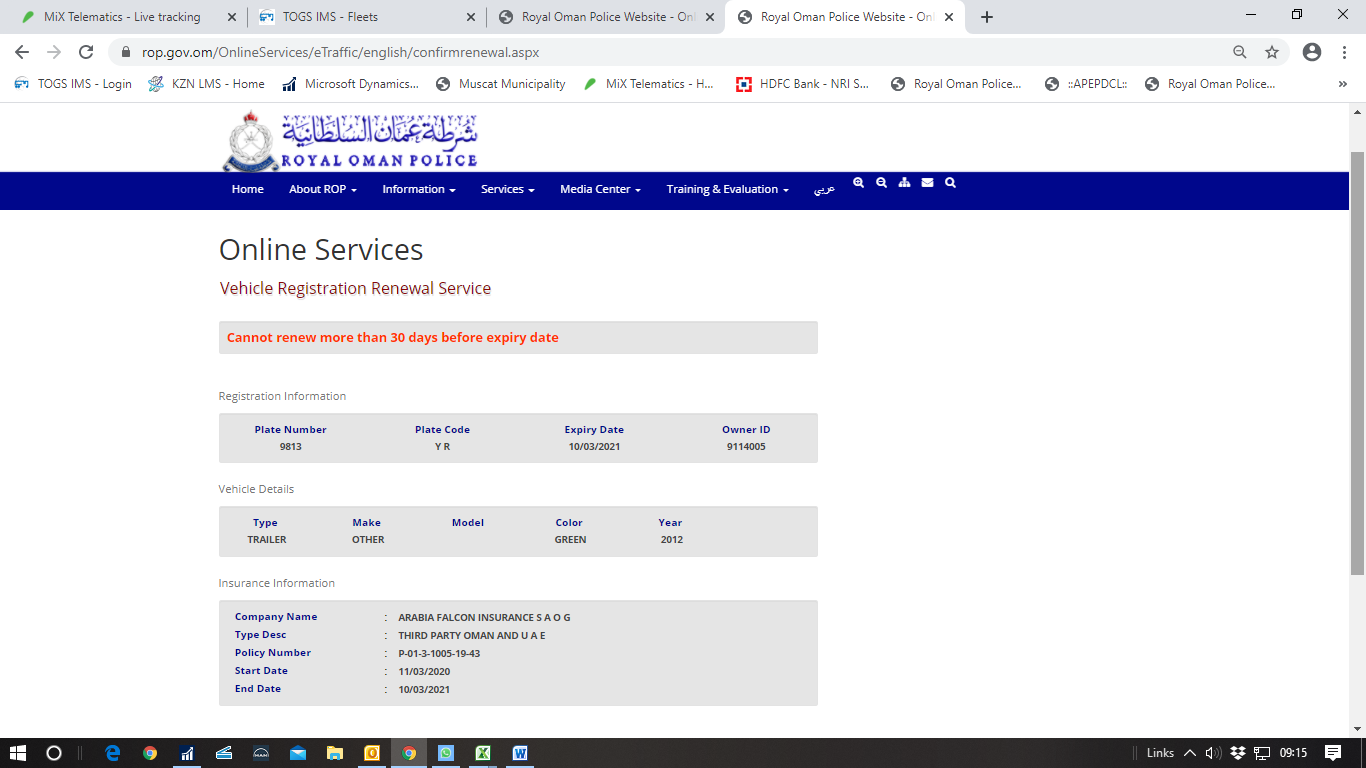Viewport: 1366px width, 768px height.
Task: Expand the Media Center dropdown
Action: click(x=600, y=189)
